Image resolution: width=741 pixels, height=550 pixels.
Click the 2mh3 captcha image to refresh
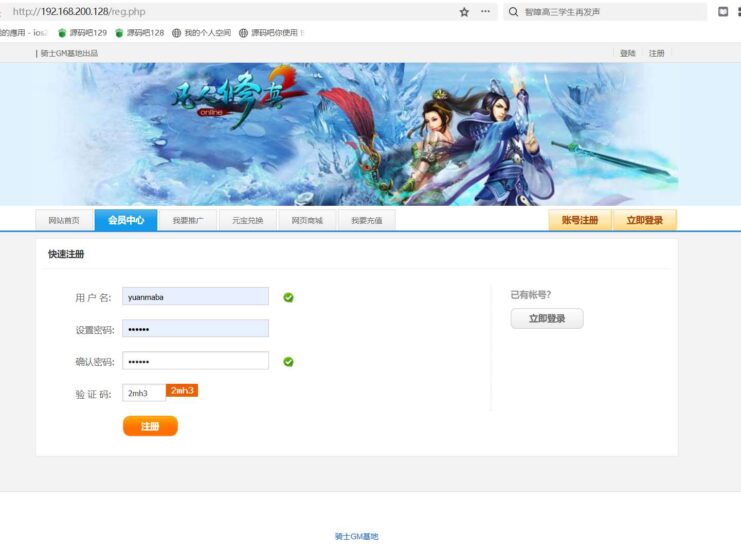tap(182, 391)
